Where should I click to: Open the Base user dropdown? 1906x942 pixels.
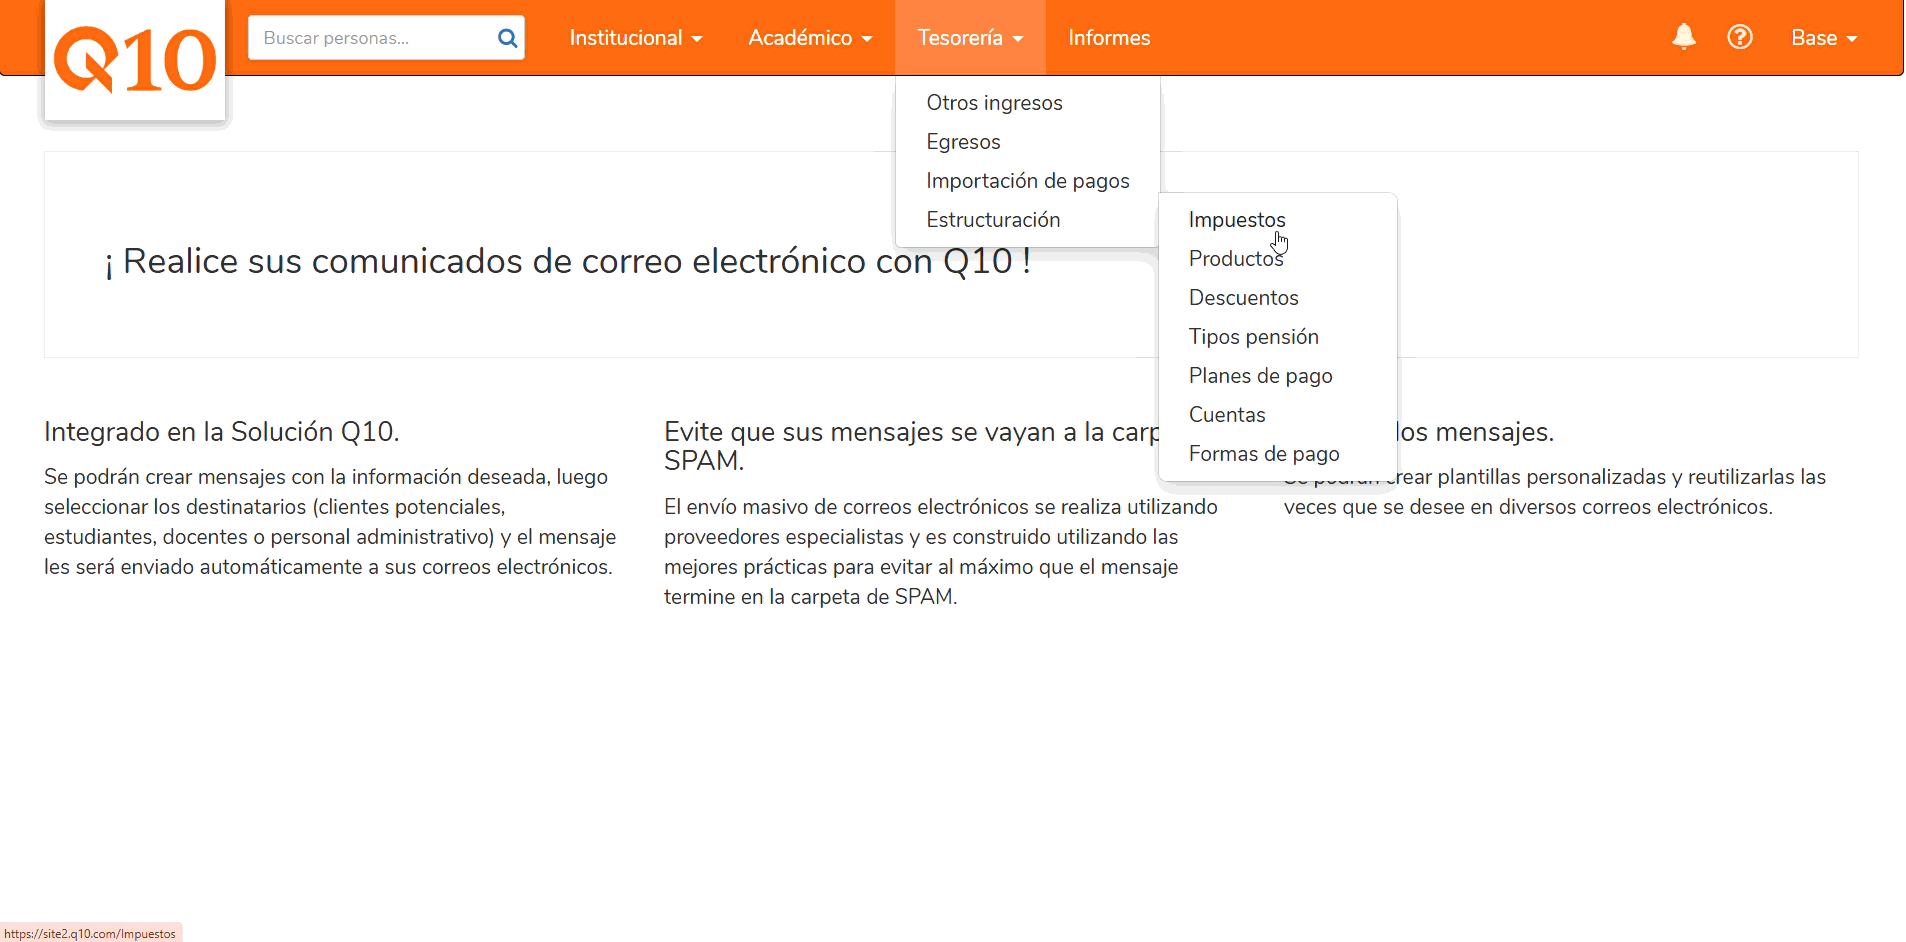(1824, 38)
